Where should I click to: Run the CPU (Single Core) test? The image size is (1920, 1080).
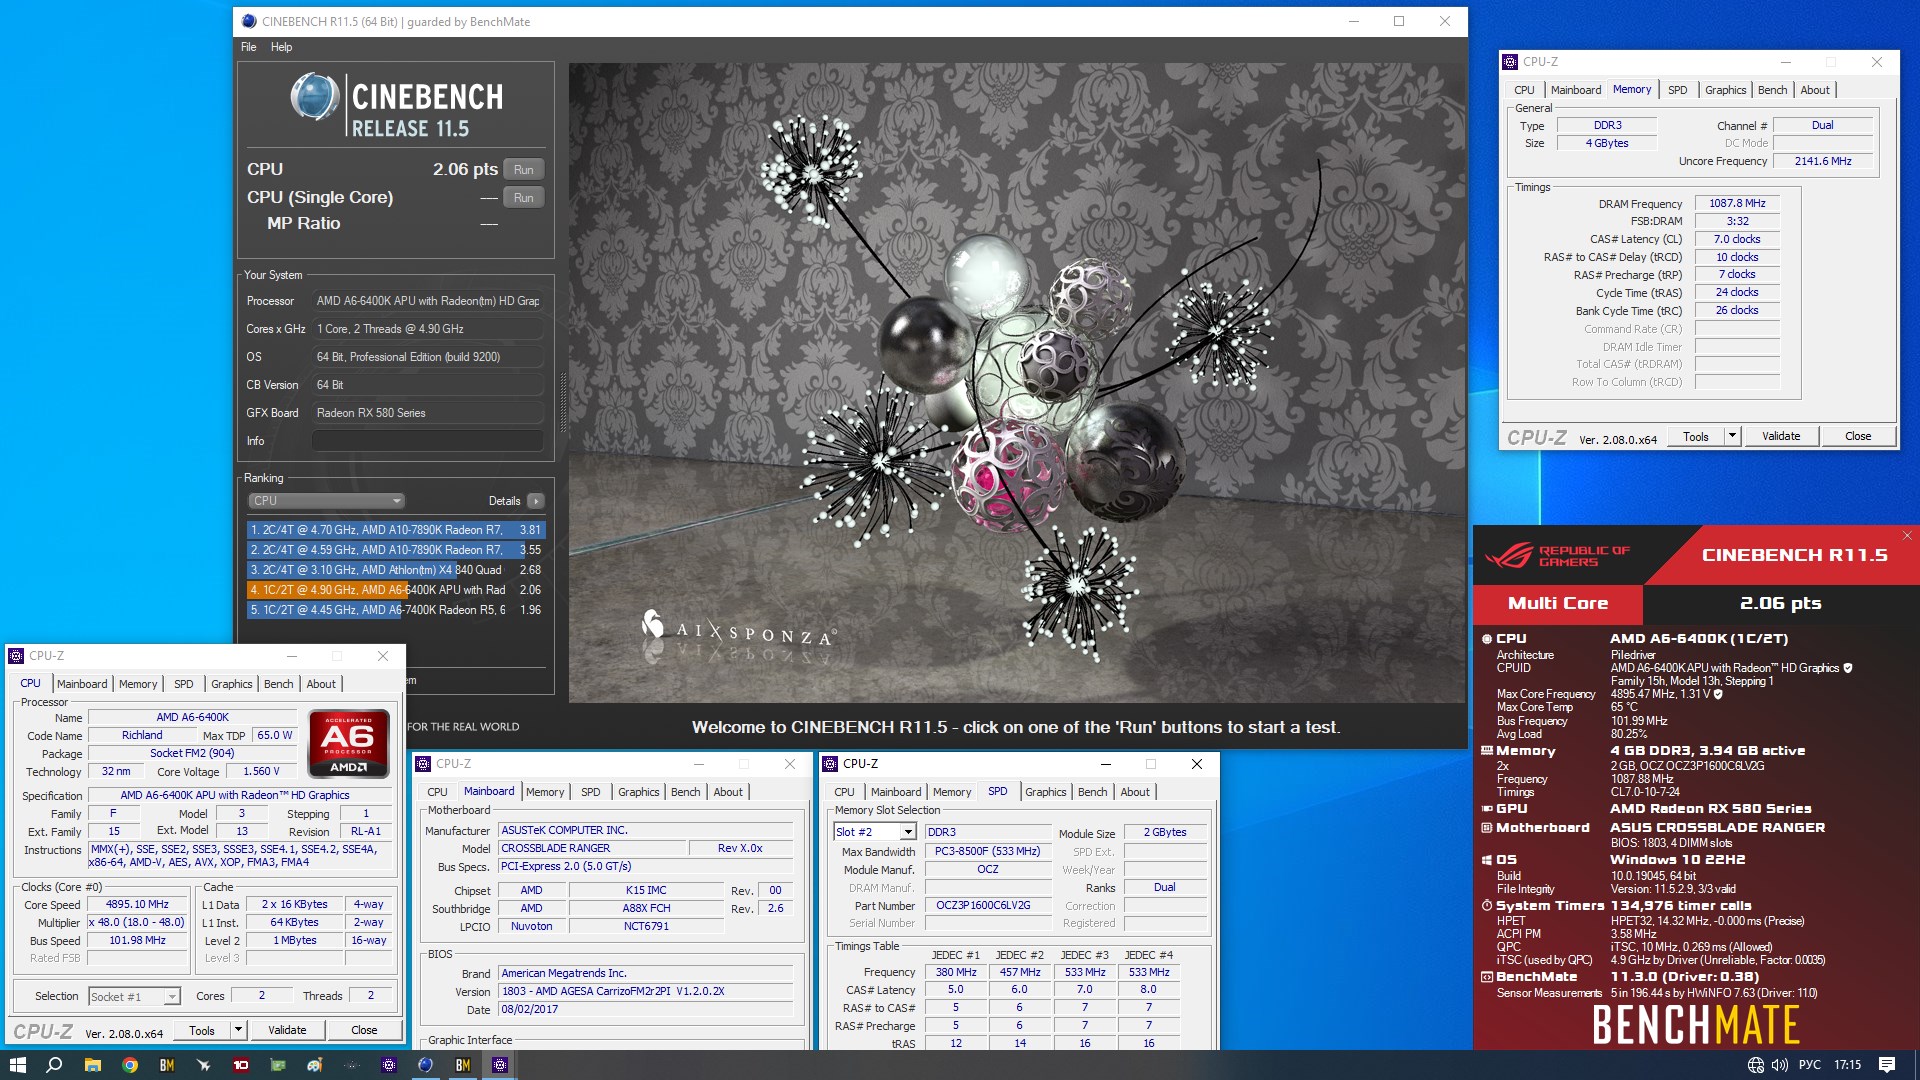click(524, 198)
